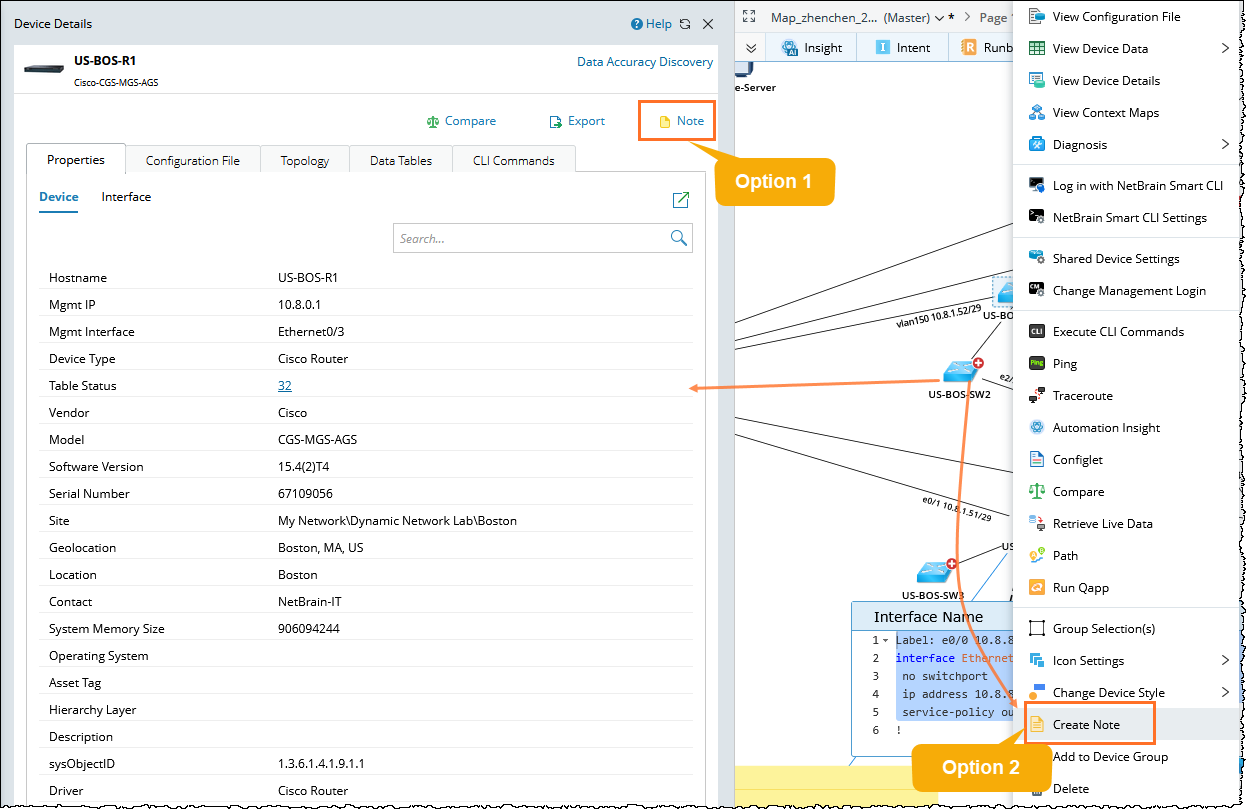The width and height of the screenshot is (1247, 810).
Task: Open the map name dropdown chevron
Action: (x=937, y=18)
